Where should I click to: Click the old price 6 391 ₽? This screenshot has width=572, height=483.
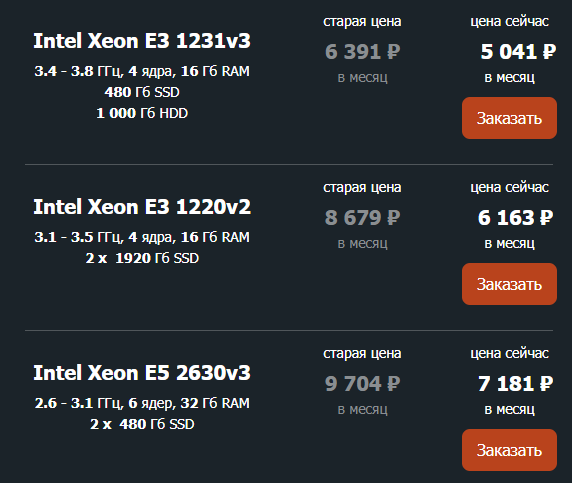point(363,51)
